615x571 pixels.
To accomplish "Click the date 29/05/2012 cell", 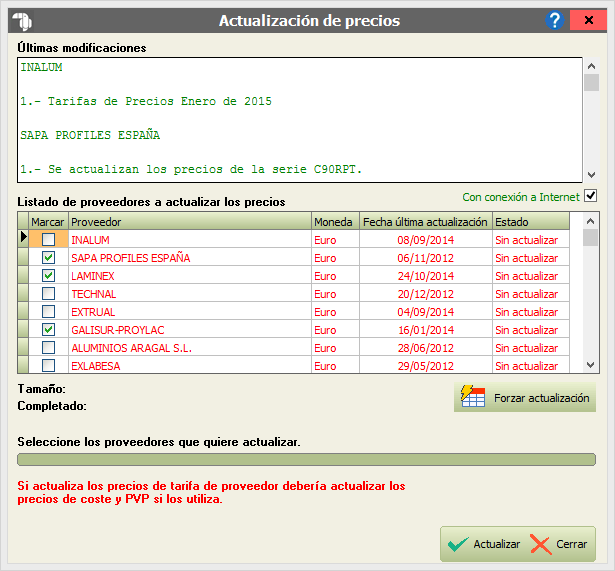I will (426, 365).
